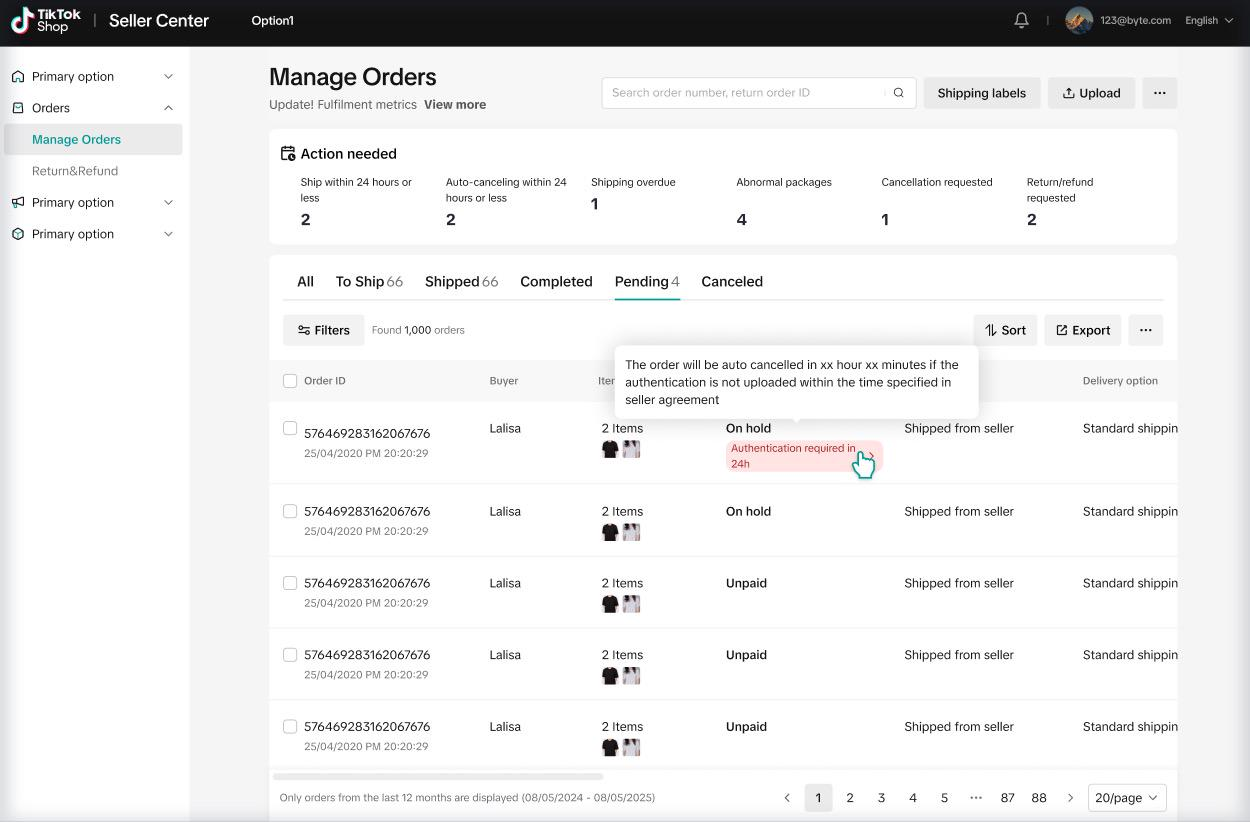Open the more menu next to Export
The height and width of the screenshot is (822, 1250).
pyautogui.click(x=1145, y=330)
